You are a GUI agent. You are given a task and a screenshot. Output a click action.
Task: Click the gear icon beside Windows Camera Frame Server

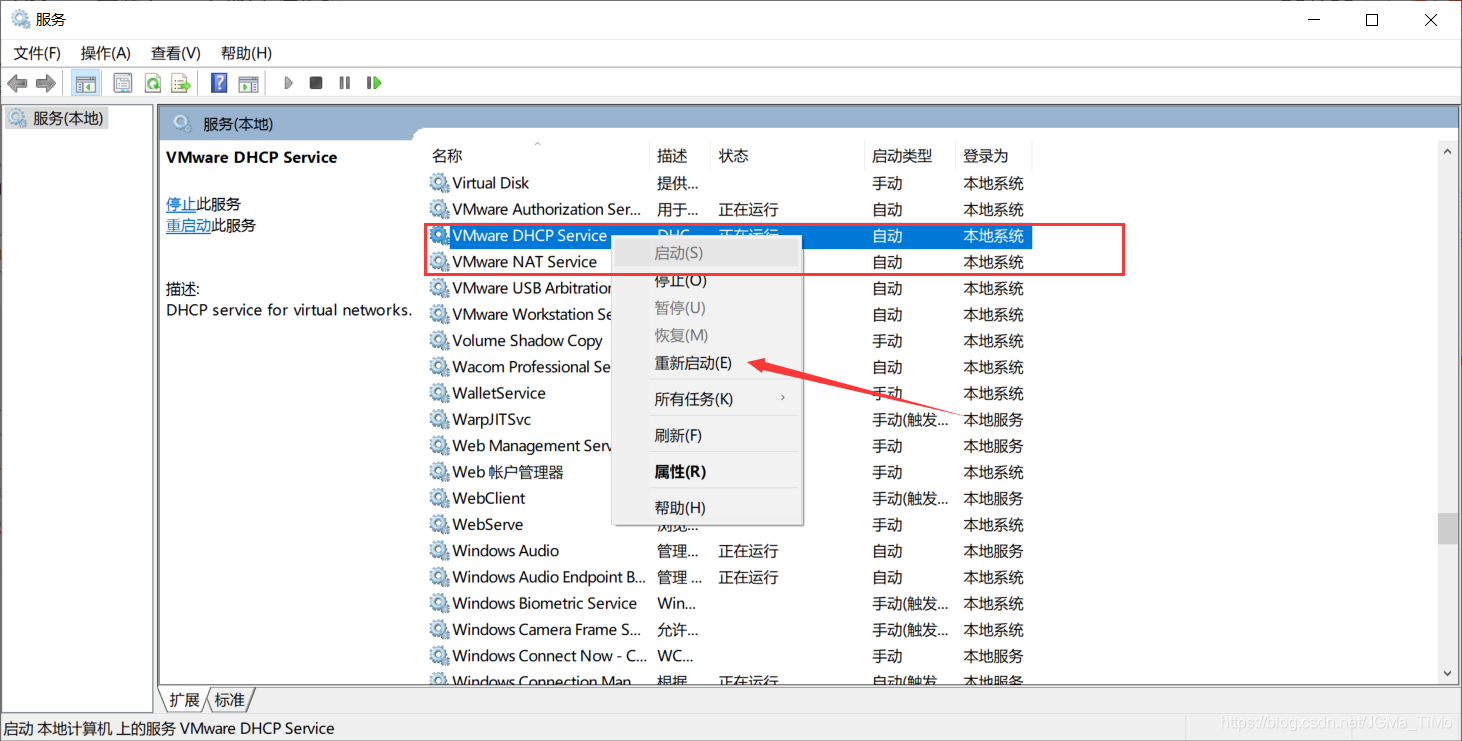(439, 630)
